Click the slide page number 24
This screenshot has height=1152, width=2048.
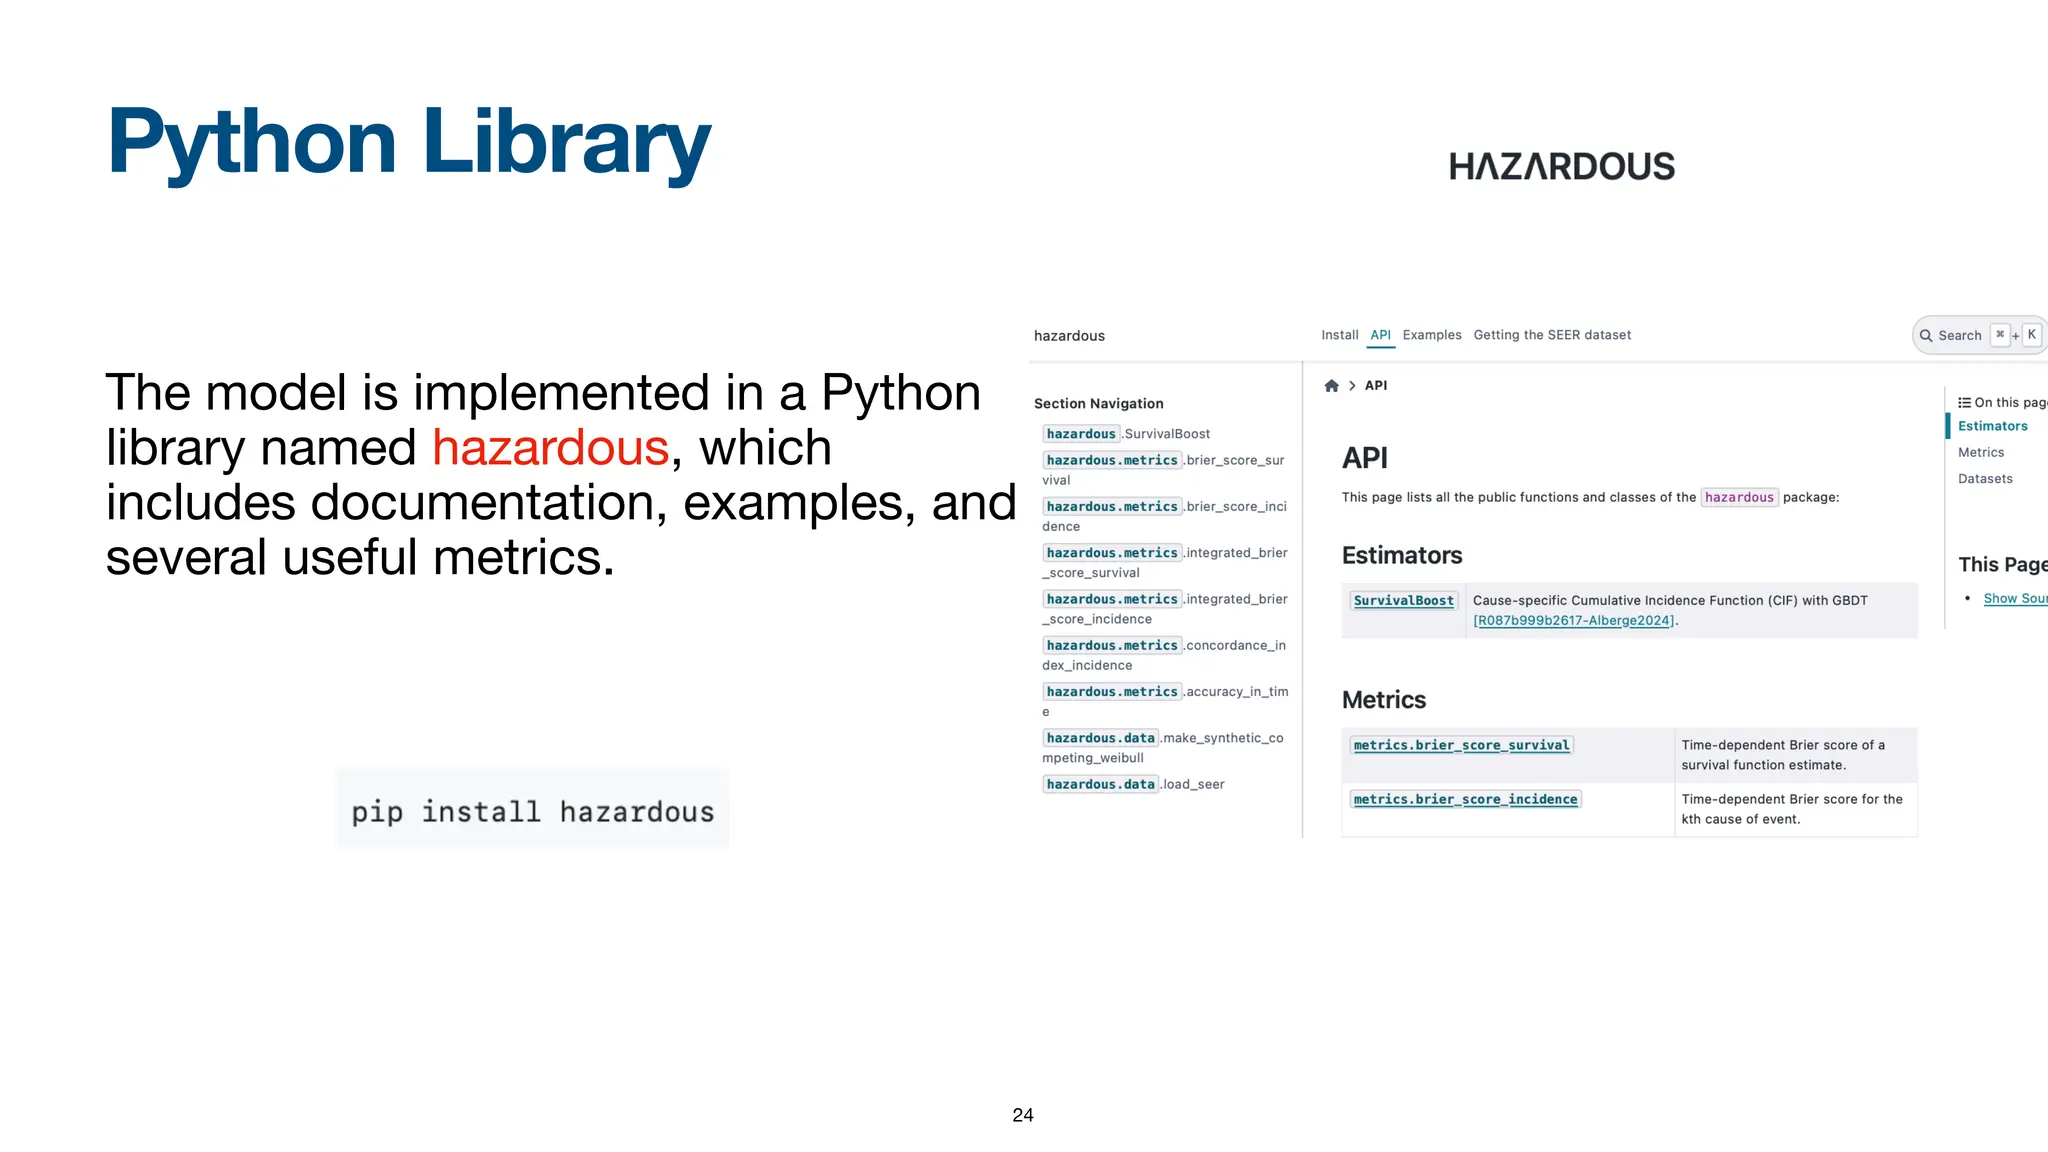pos(1023,1115)
